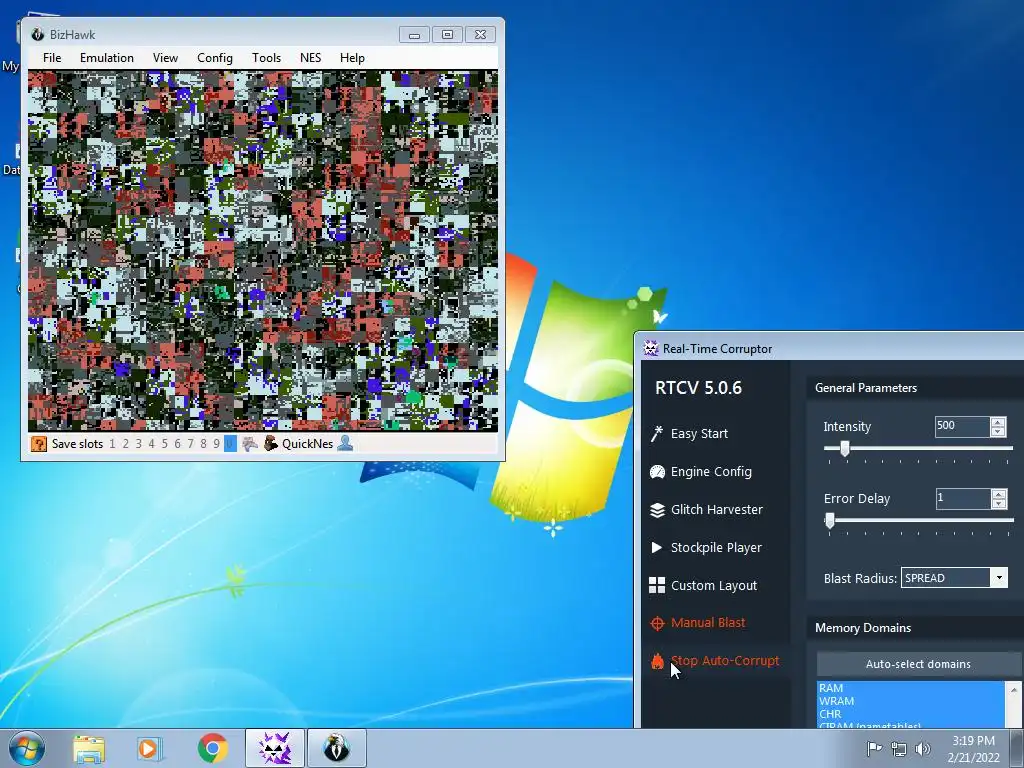Trigger a Manual Blast
1024x768 pixels.
click(x=707, y=622)
